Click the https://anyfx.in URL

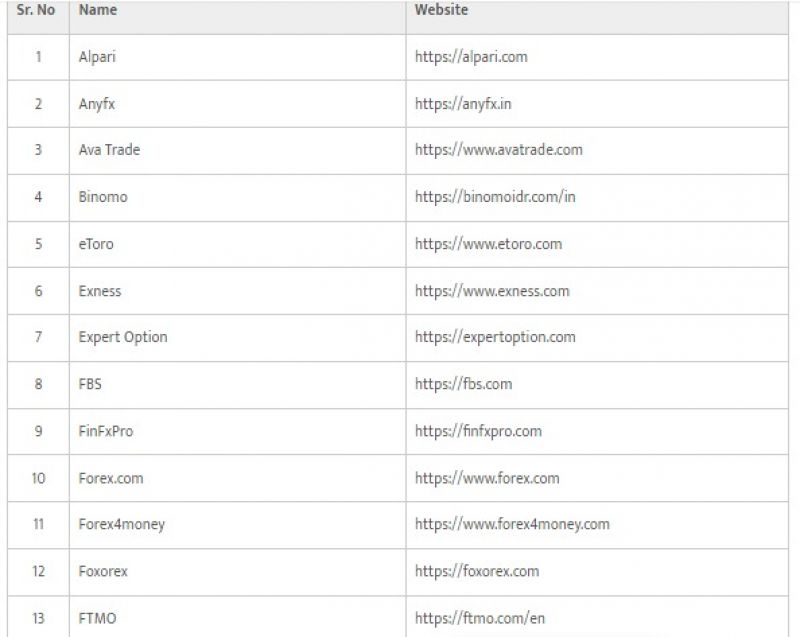point(463,104)
